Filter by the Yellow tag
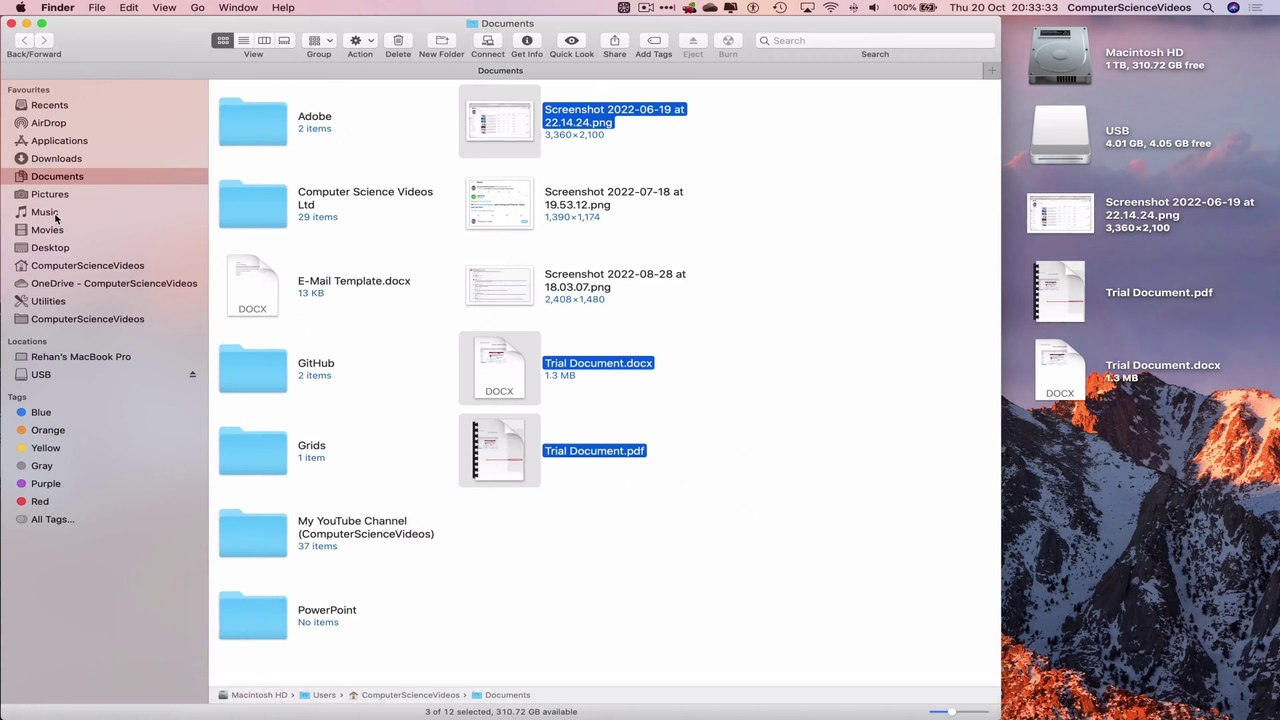Viewport: 1280px width, 720px height. coord(45,449)
